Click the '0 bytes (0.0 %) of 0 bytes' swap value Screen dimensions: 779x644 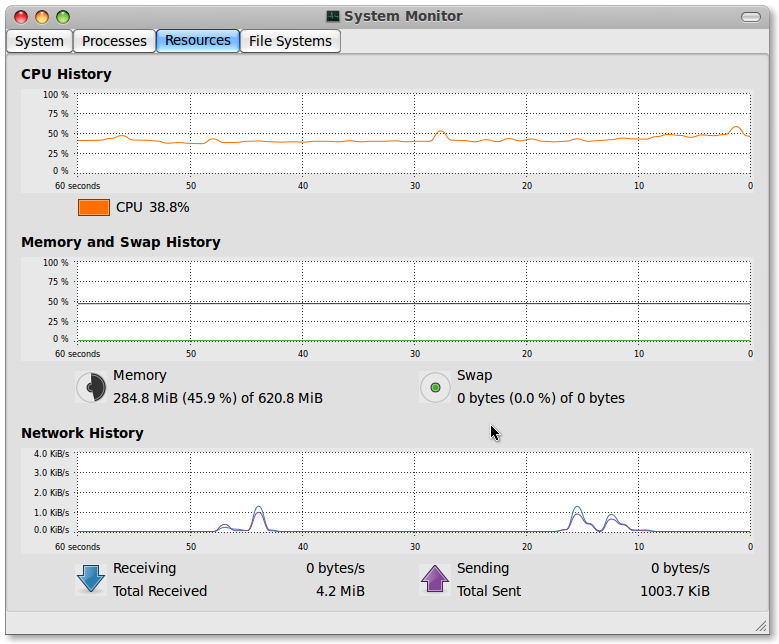541,398
